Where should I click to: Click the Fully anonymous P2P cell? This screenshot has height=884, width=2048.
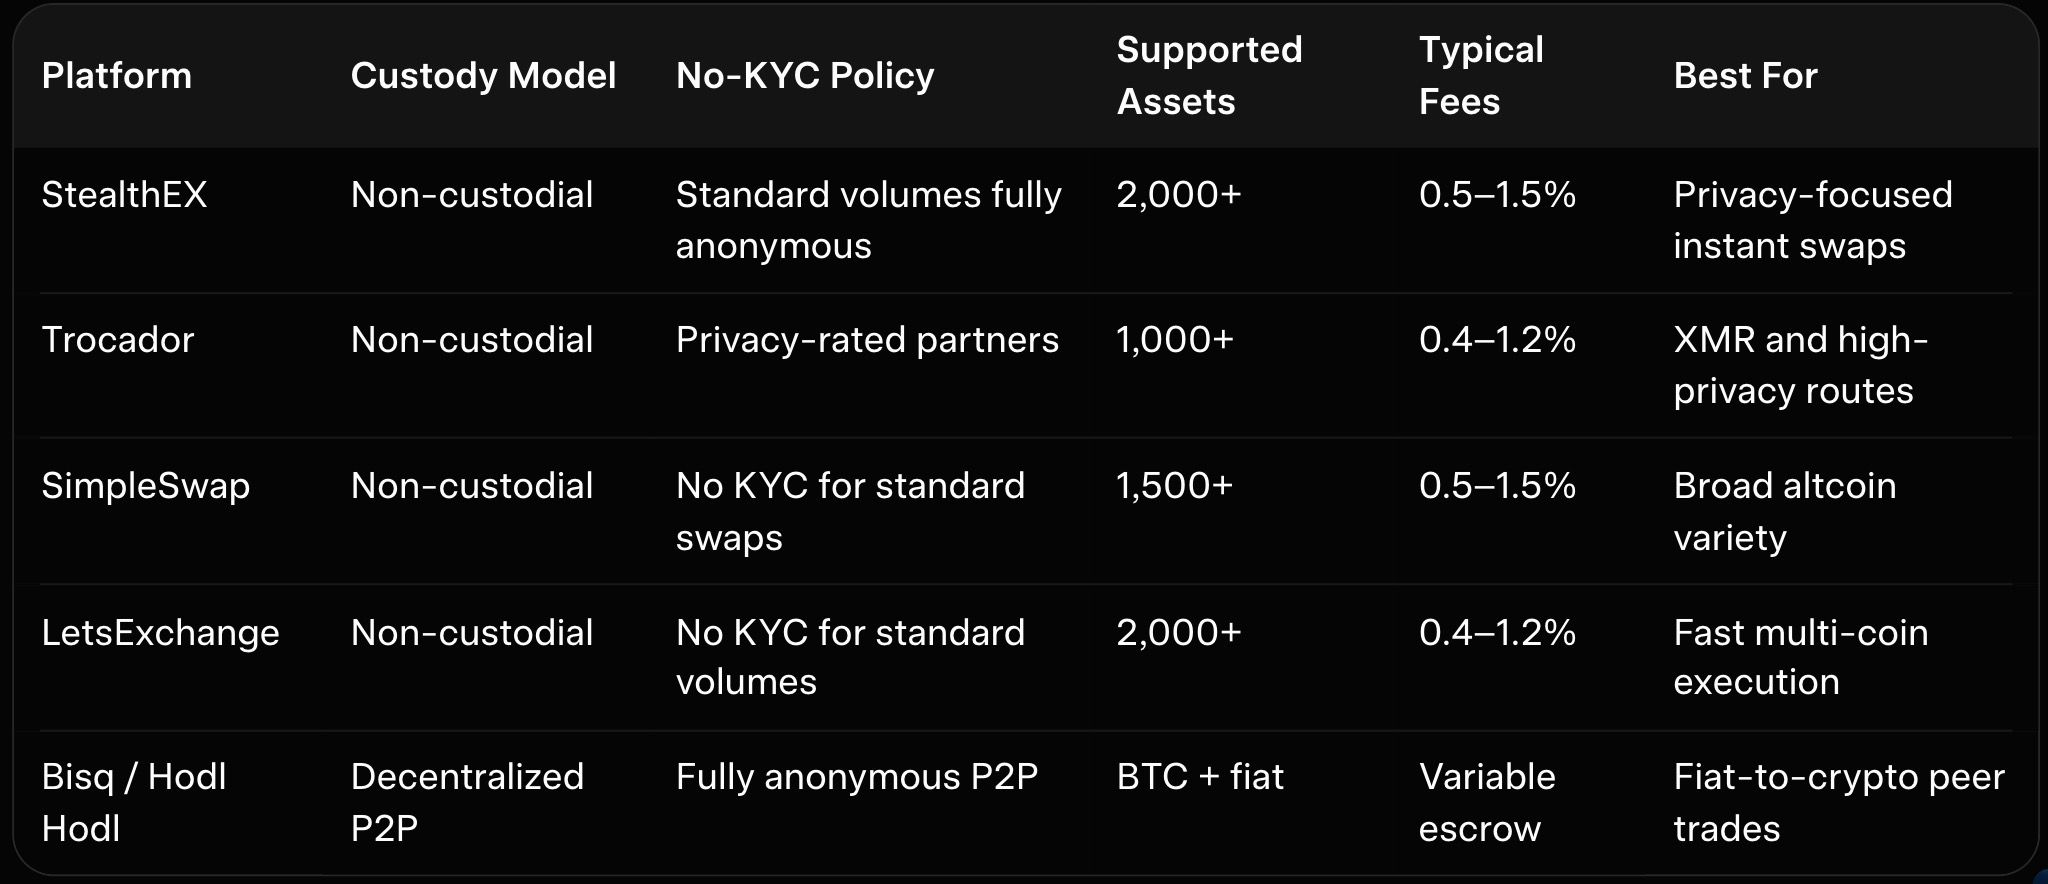[x=857, y=777]
